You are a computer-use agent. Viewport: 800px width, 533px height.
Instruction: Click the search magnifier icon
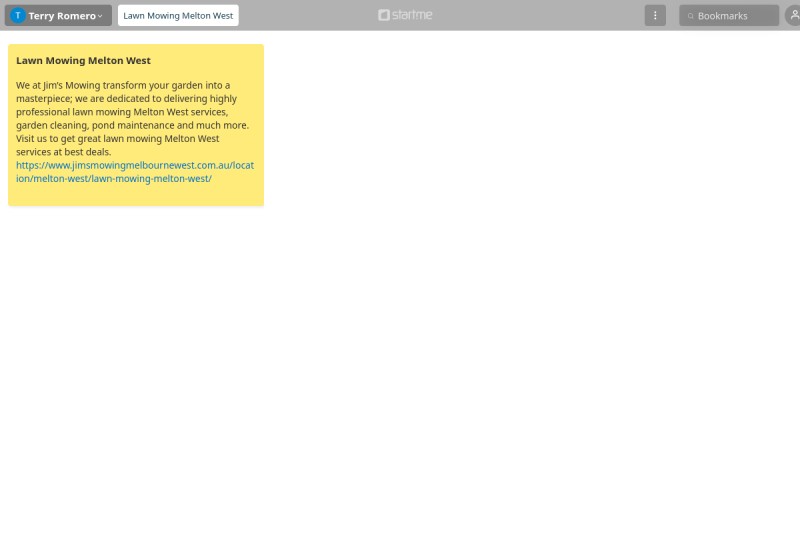690,16
